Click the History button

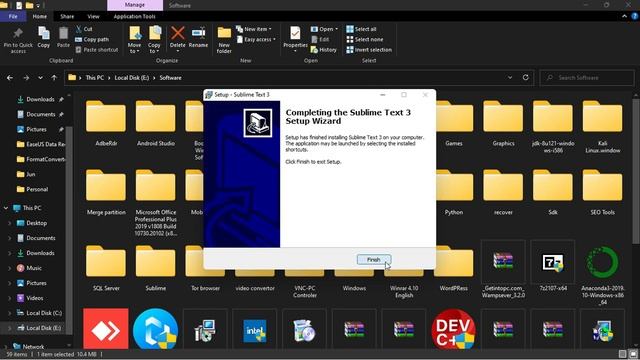pyautogui.click(x=324, y=50)
